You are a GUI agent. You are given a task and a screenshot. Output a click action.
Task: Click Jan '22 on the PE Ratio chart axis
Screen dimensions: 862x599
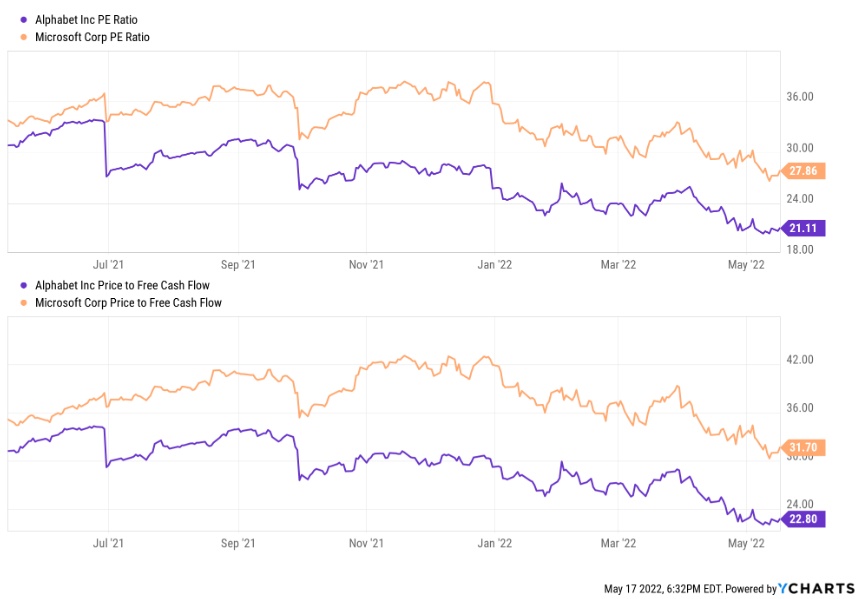point(494,265)
